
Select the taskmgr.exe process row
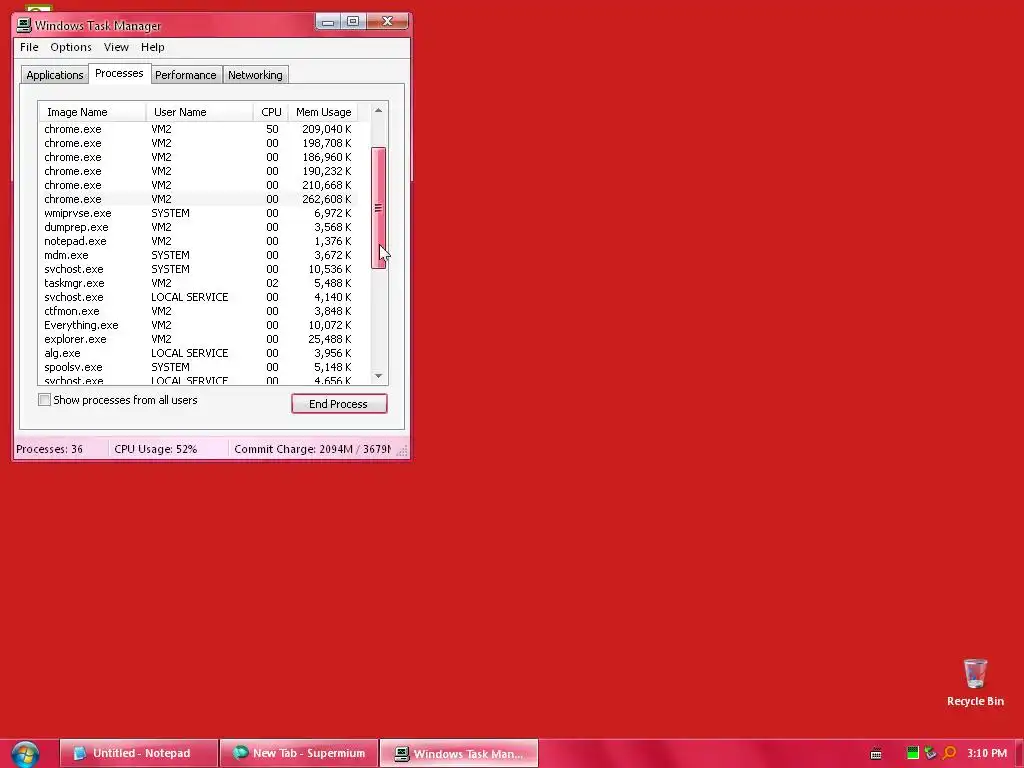pyautogui.click(x=198, y=283)
